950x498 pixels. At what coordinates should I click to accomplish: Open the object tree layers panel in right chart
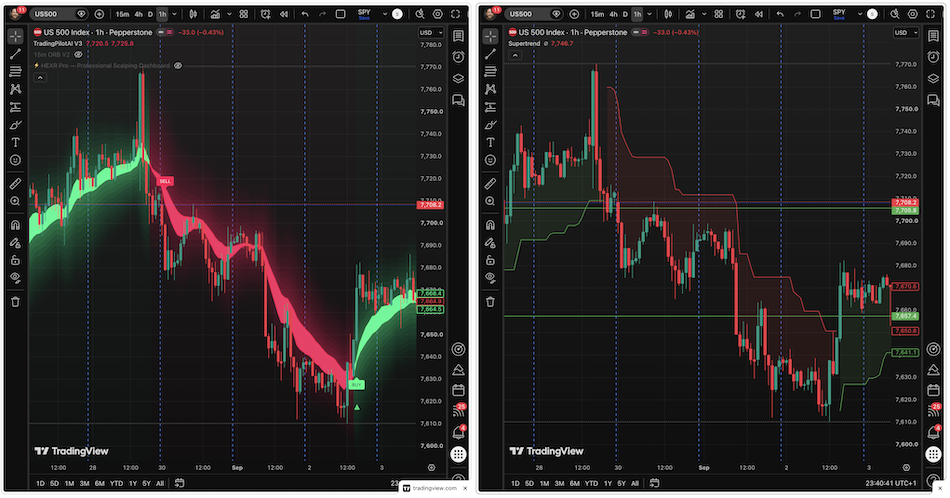pyautogui.click(x=933, y=78)
